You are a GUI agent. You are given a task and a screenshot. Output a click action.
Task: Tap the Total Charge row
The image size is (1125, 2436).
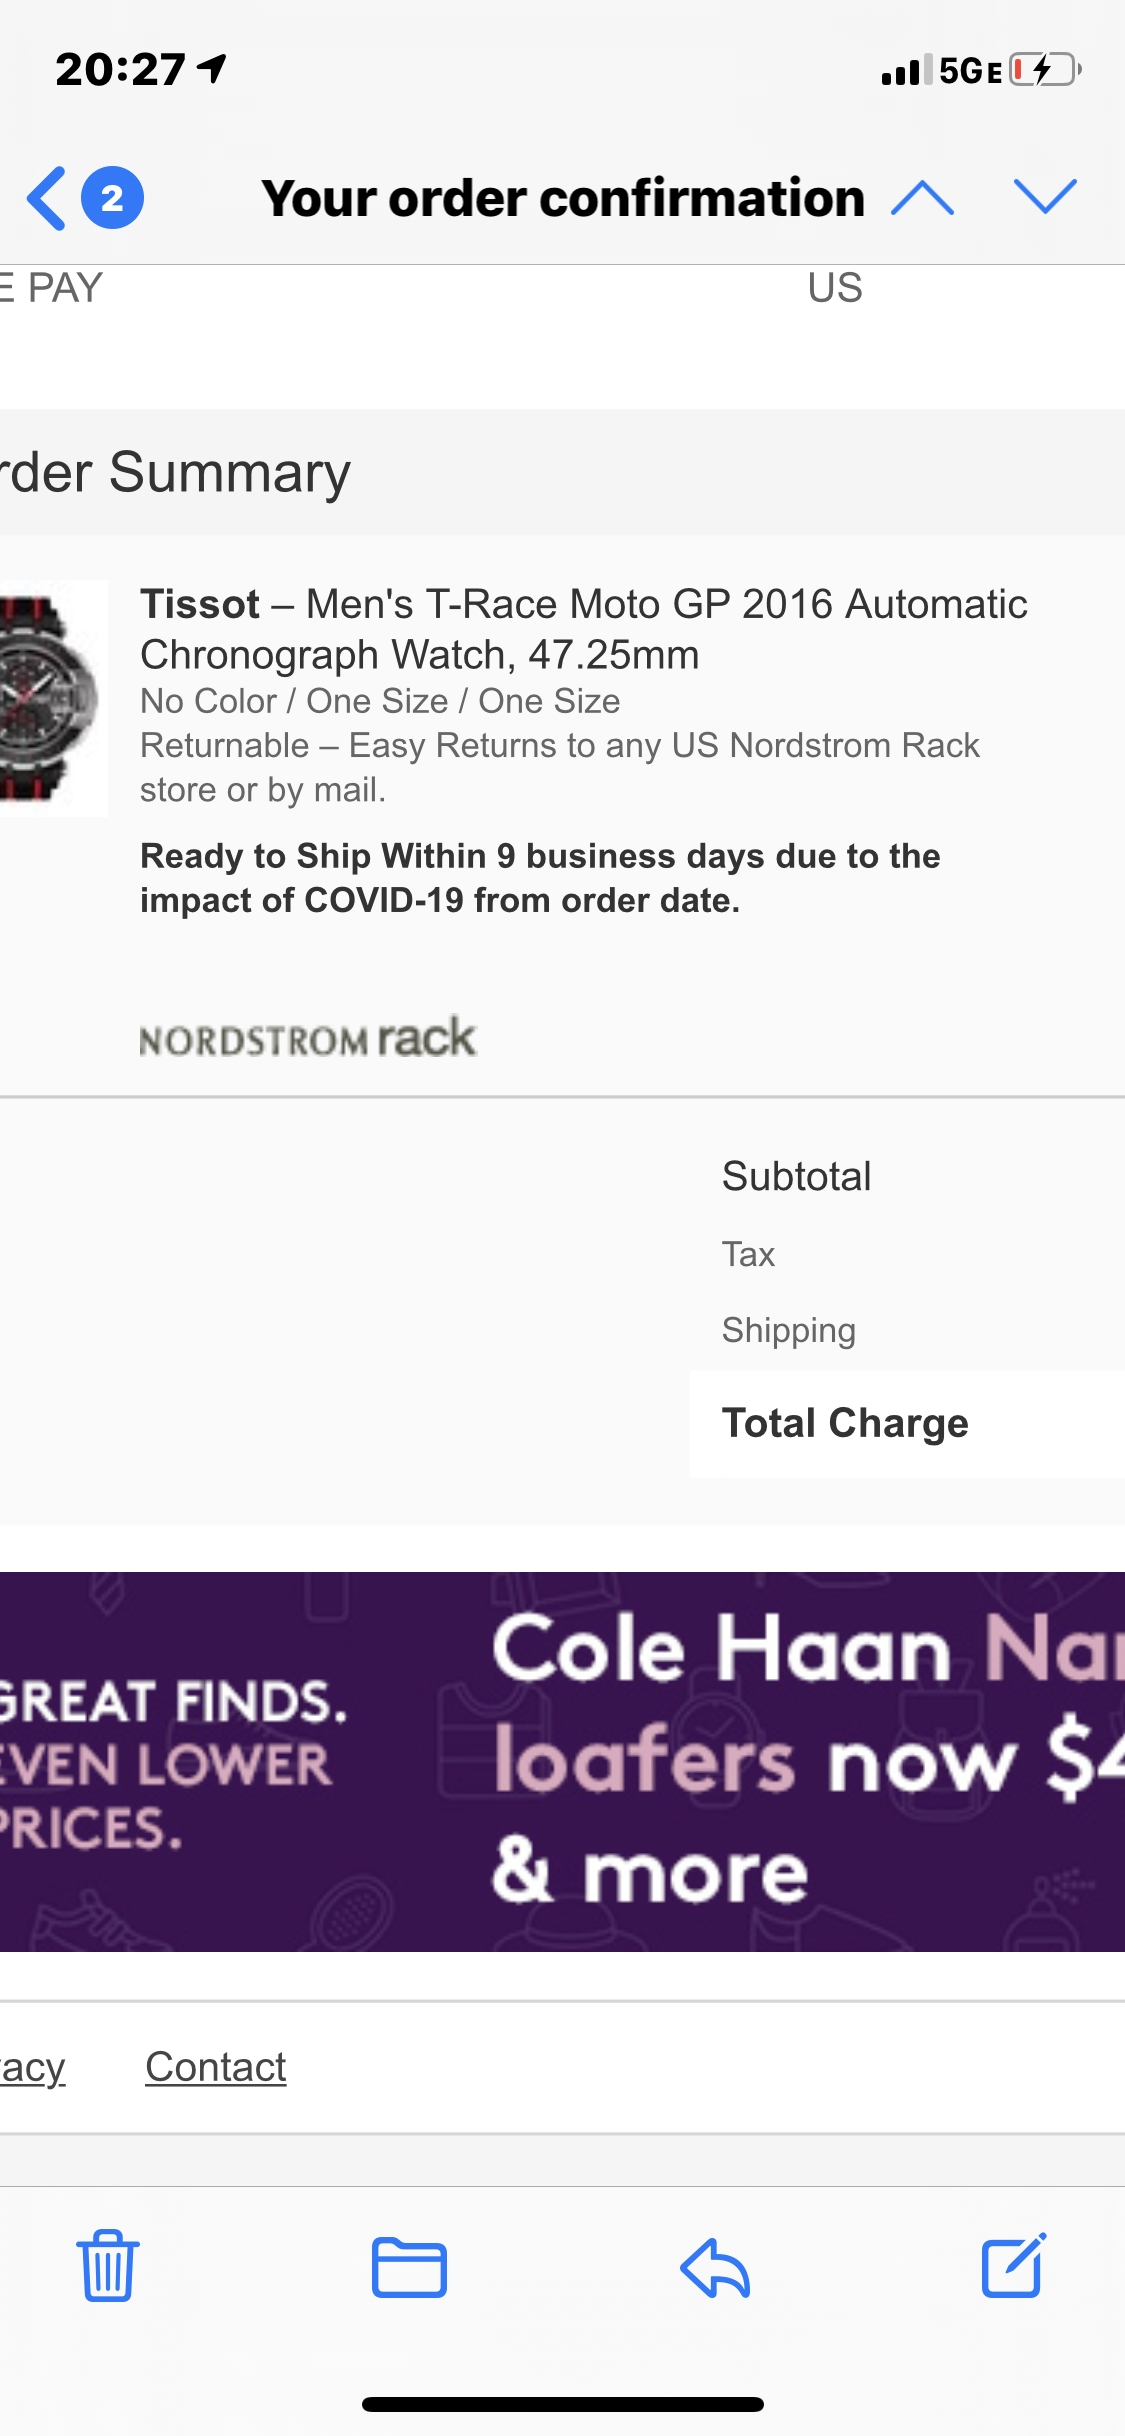(845, 1421)
